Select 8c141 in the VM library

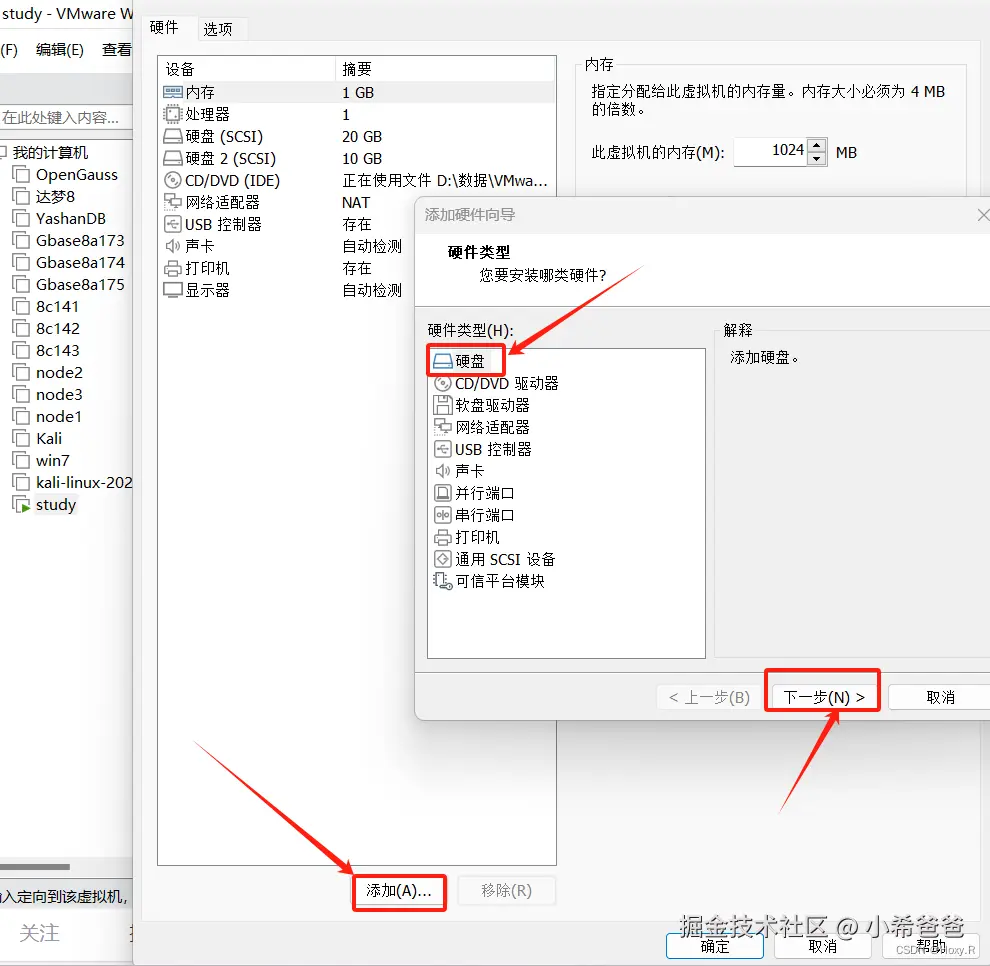coord(57,307)
